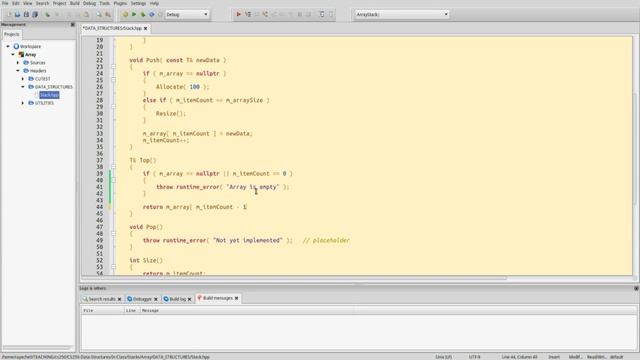Open the Settings menu

(x=138, y=3)
